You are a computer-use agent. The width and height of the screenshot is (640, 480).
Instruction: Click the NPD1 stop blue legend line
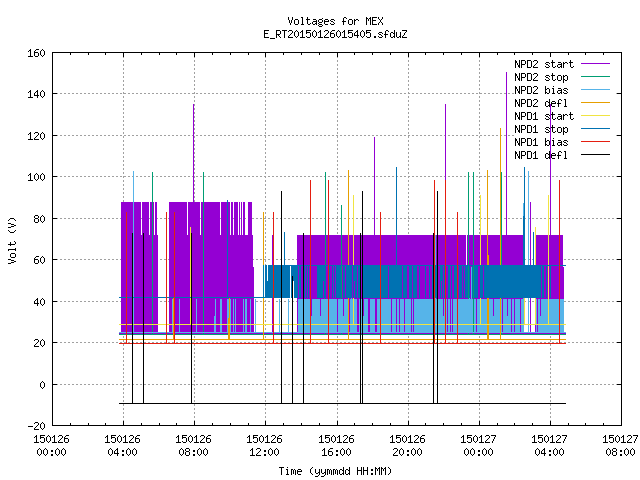coord(595,129)
